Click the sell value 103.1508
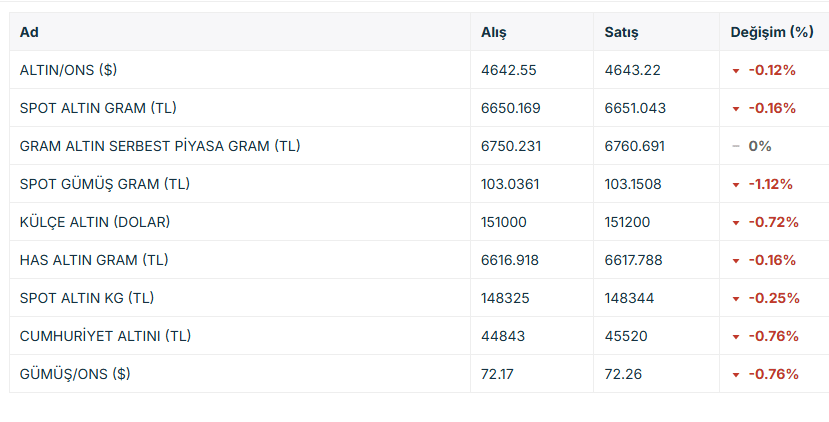 633,185
